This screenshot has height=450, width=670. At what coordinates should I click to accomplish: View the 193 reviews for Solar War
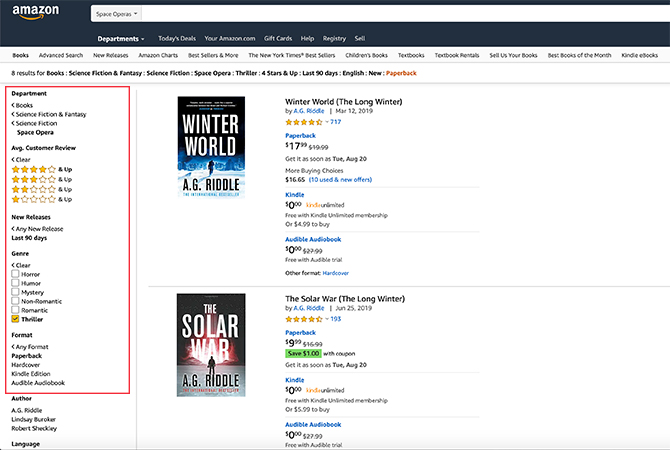pos(335,319)
